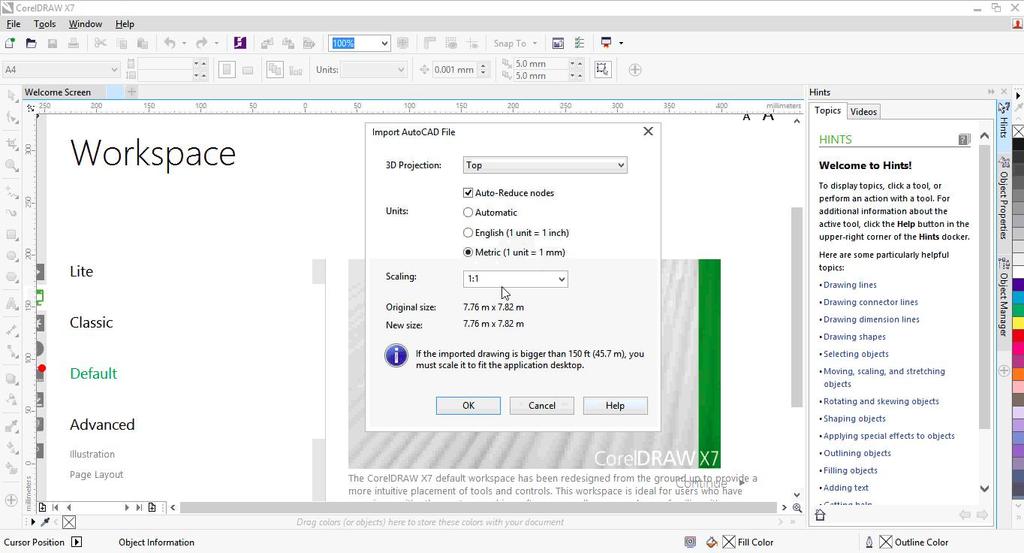Click the yellow swatch in color palette
The width and height of the screenshot is (1024, 553).
point(1018,323)
